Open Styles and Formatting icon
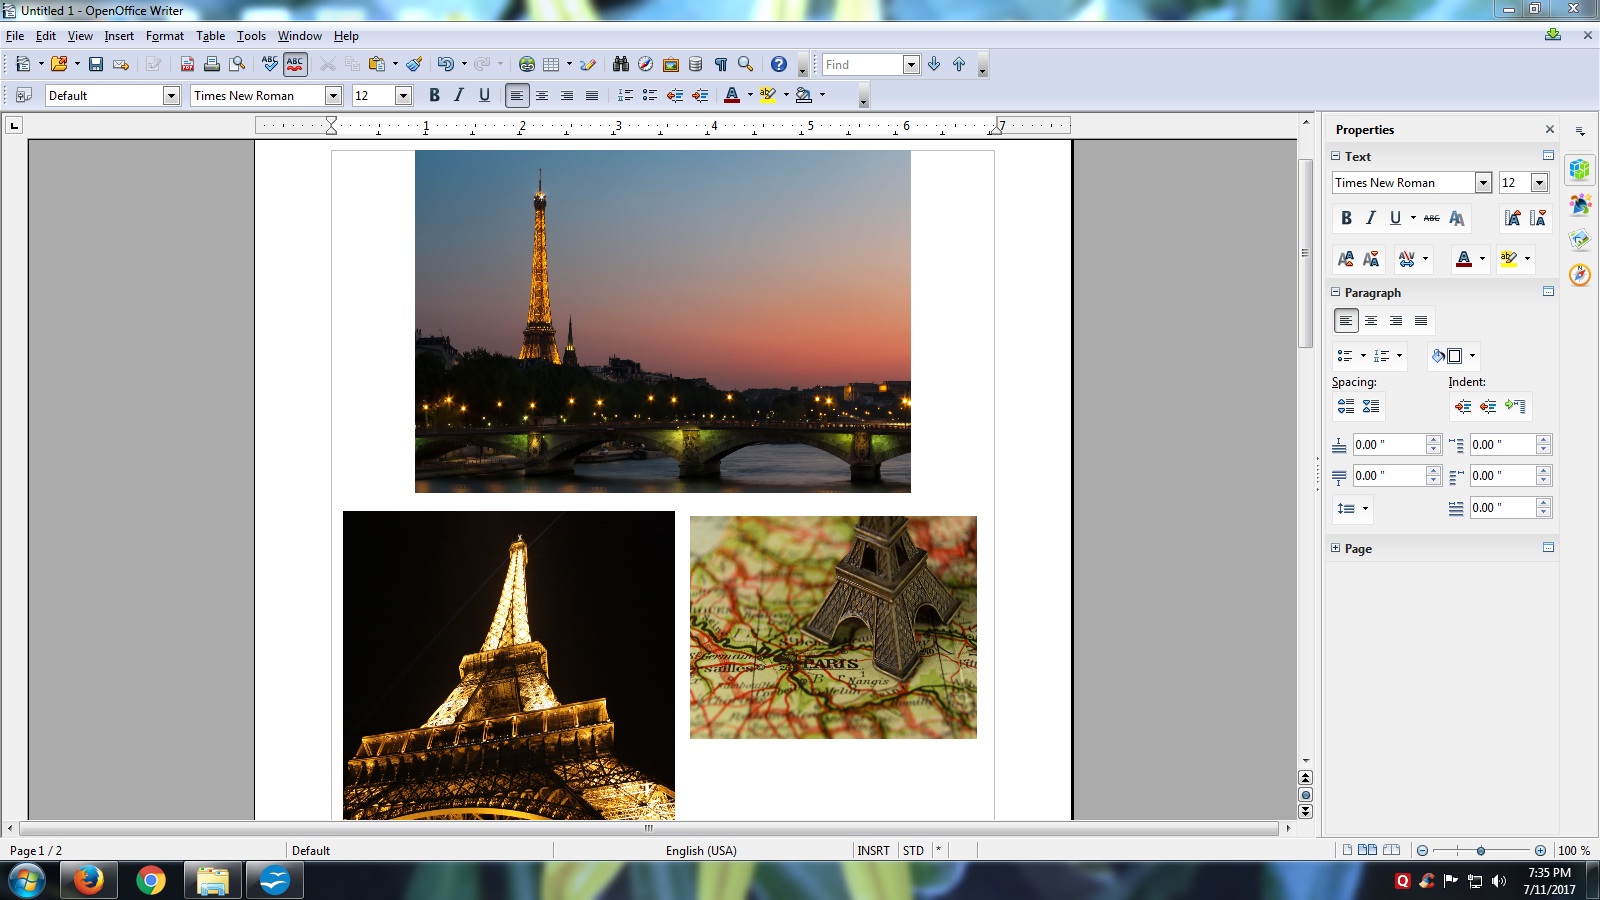The height and width of the screenshot is (900, 1600). tap(24, 95)
